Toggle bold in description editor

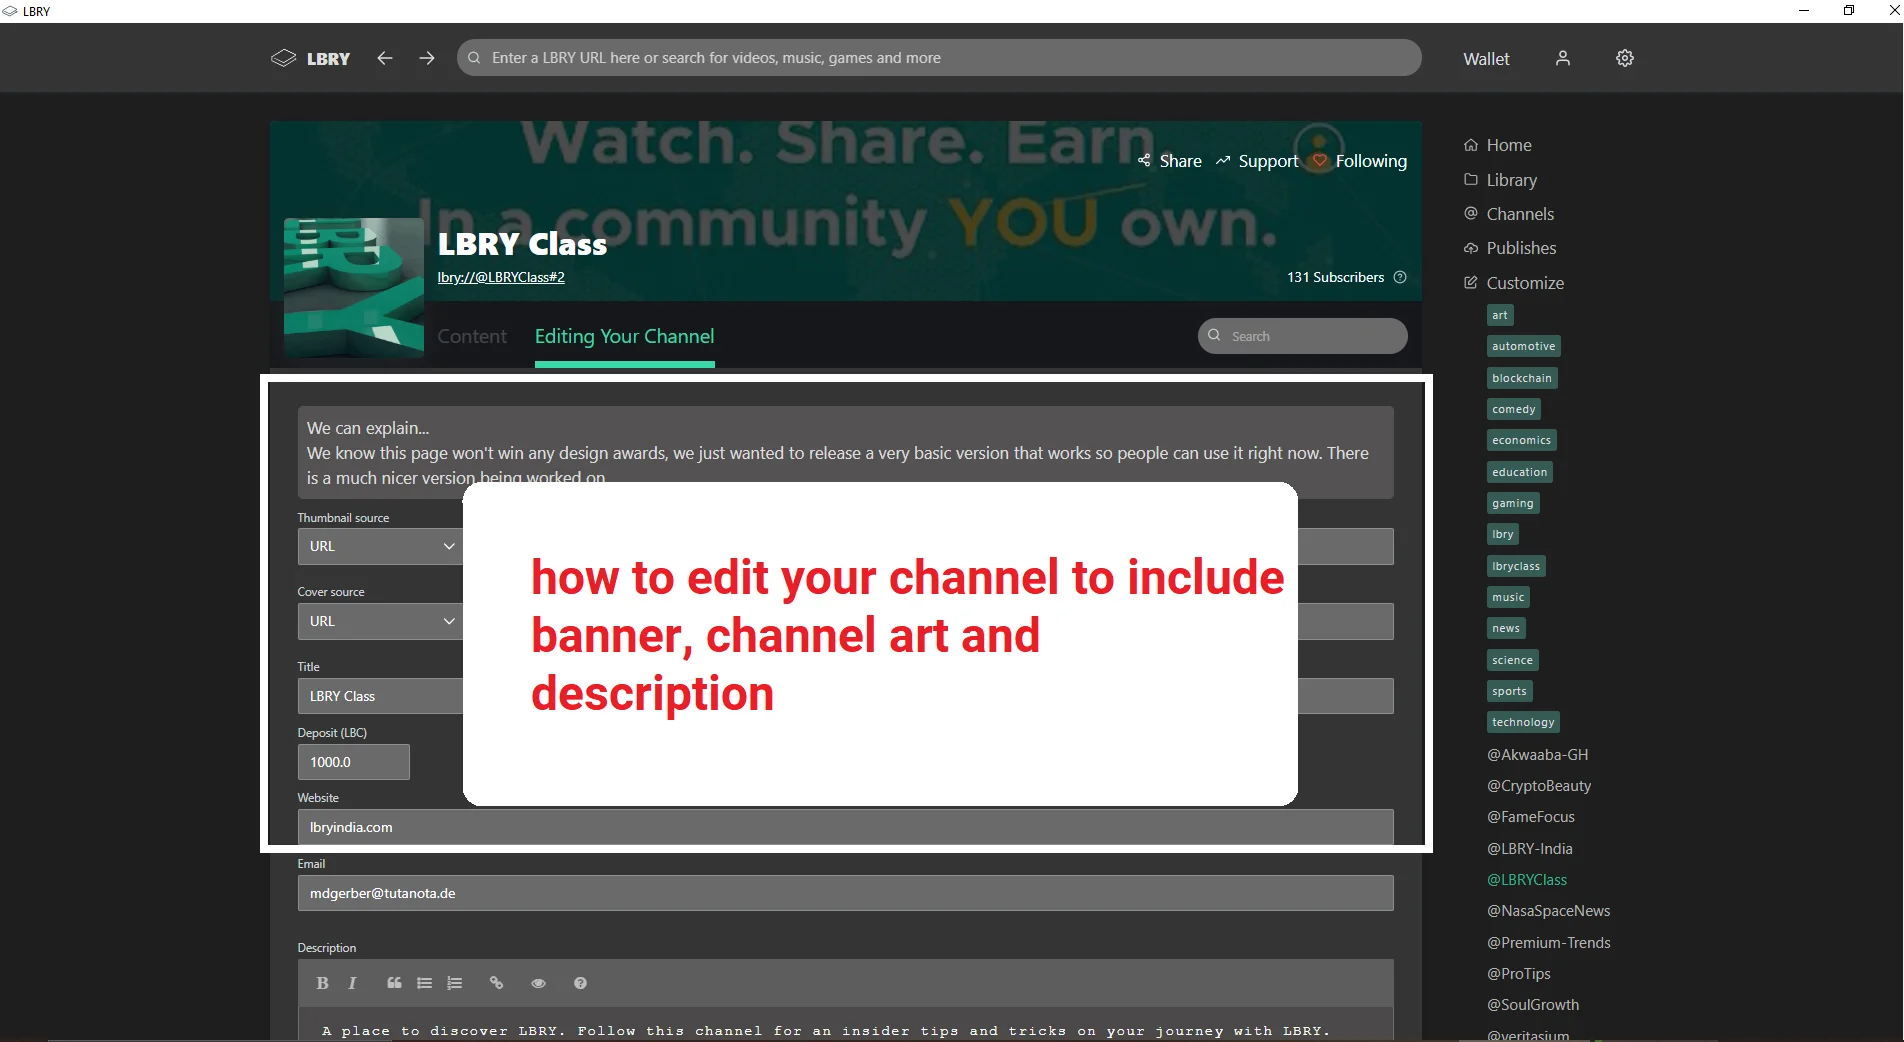pyautogui.click(x=322, y=983)
